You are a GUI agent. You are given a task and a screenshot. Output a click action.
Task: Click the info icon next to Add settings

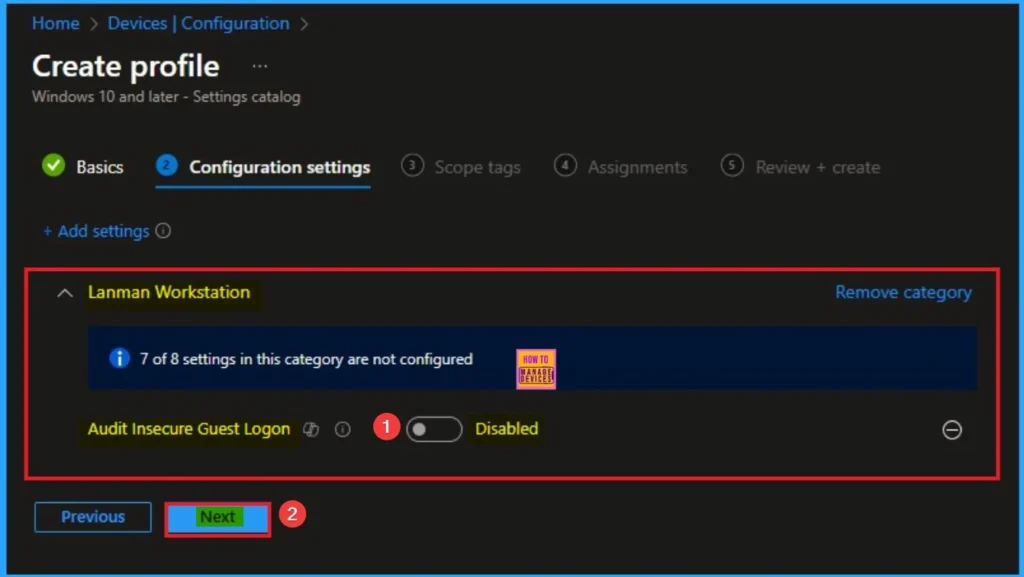pos(163,231)
